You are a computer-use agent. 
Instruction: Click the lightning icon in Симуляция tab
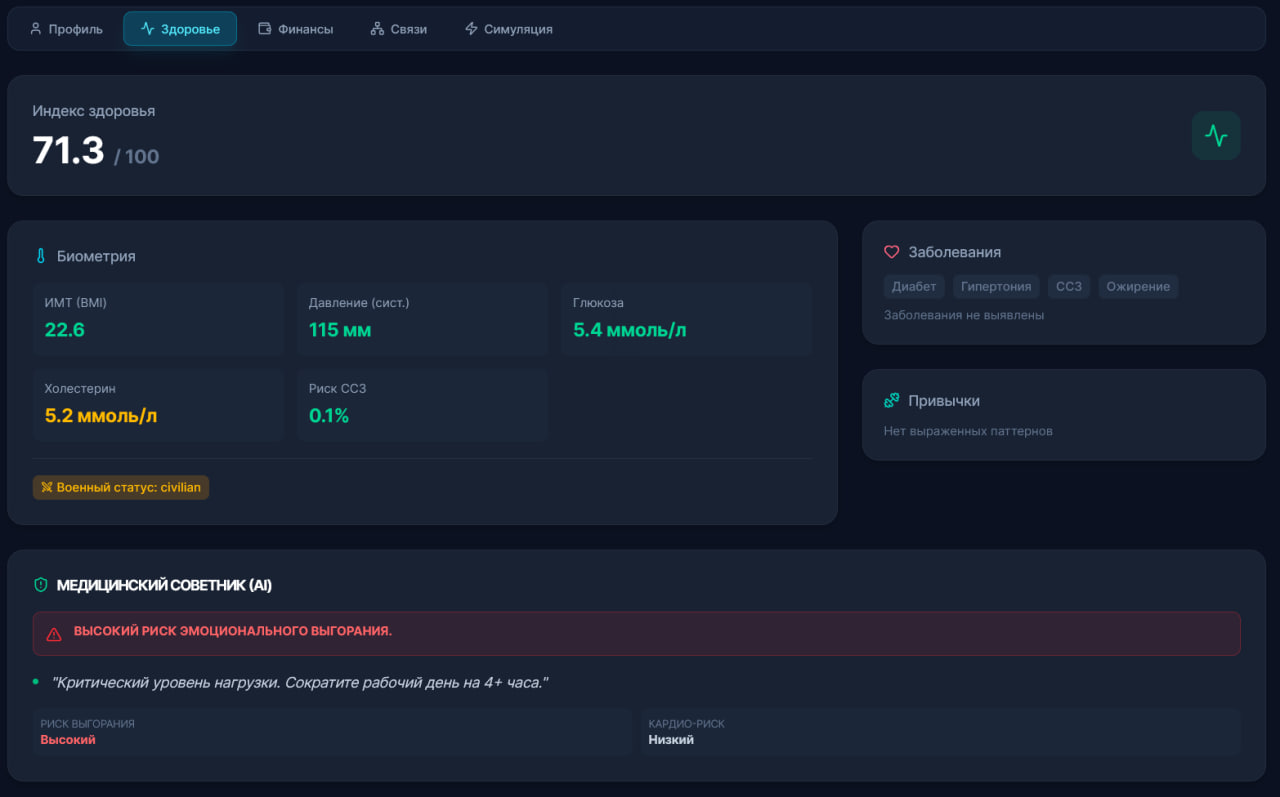[x=471, y=29]
